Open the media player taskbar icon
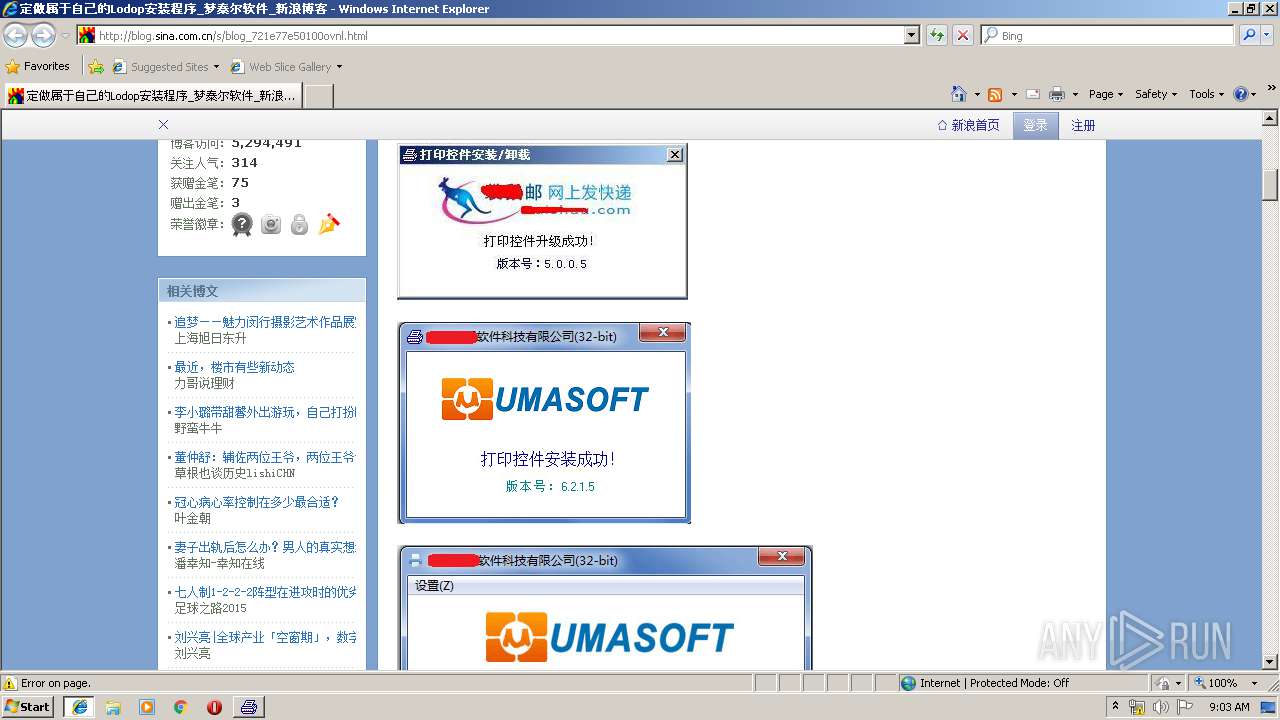The image size is (1280, 720). 147,707
